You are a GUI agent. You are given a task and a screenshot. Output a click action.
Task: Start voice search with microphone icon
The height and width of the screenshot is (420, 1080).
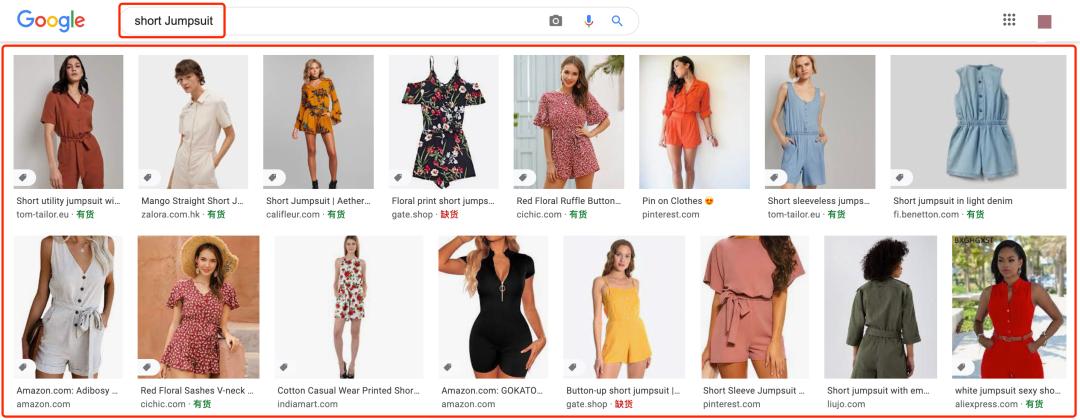tap(588, 21)
